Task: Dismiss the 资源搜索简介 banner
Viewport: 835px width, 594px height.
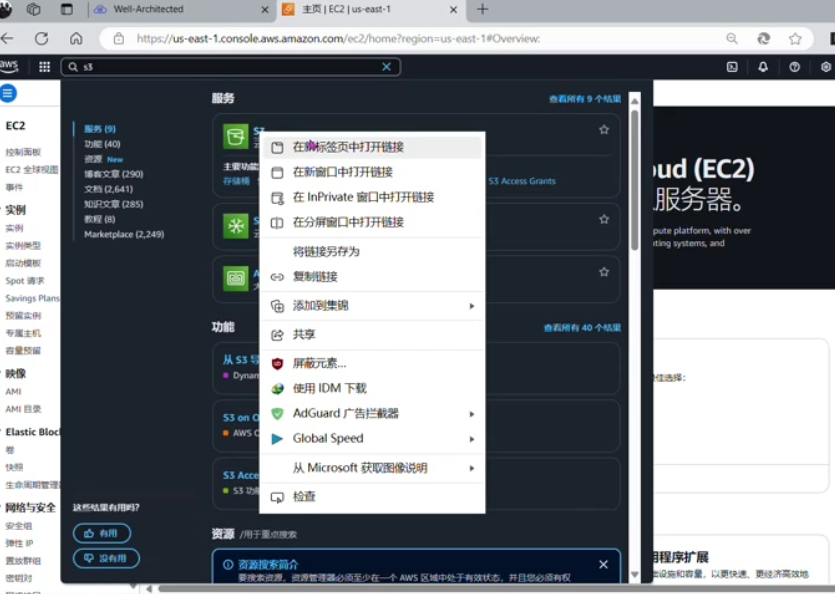Action: 603,564
